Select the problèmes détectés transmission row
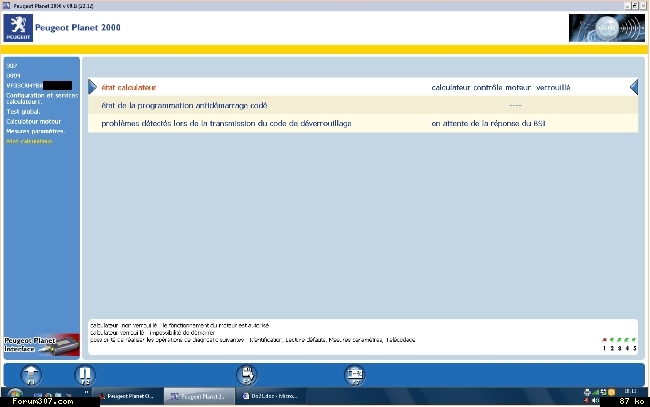This screenshot has height=407, width=650. pyautogui.click(x=360, y=123)
